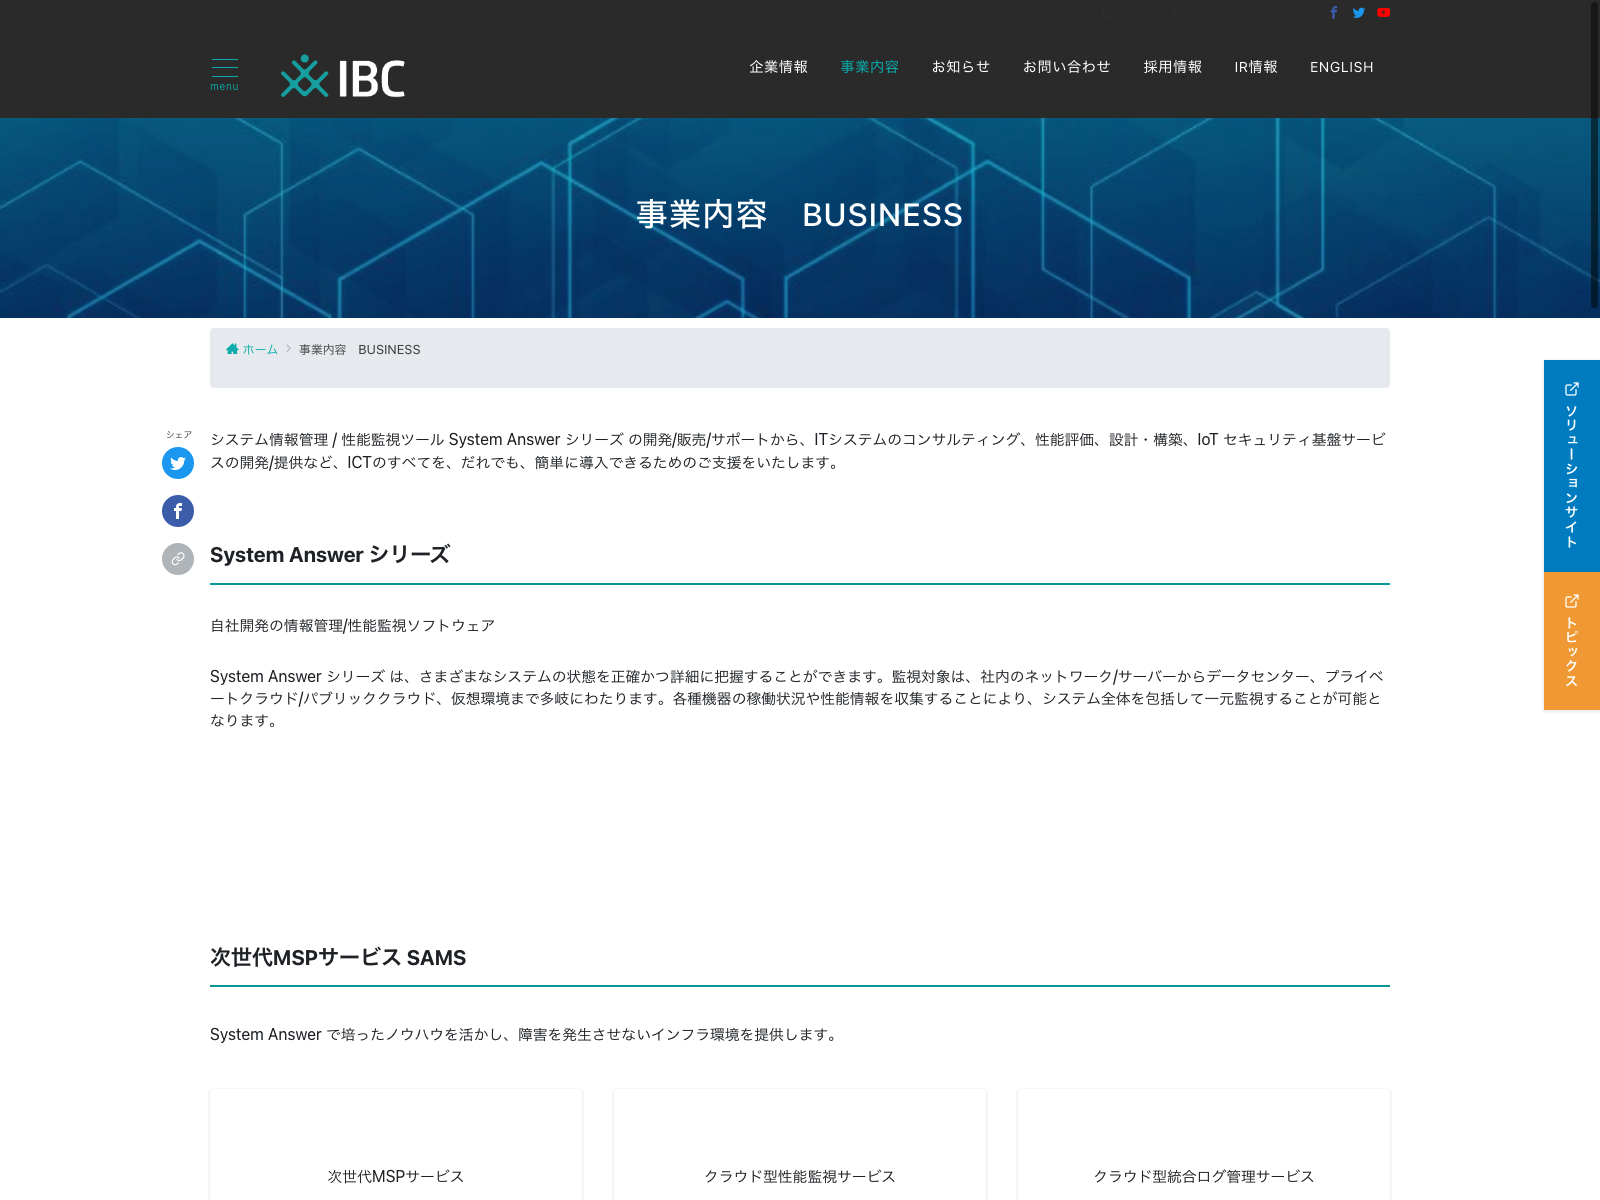
Task: Open the hamburger menu icon
Action: (x=224, y=73)
